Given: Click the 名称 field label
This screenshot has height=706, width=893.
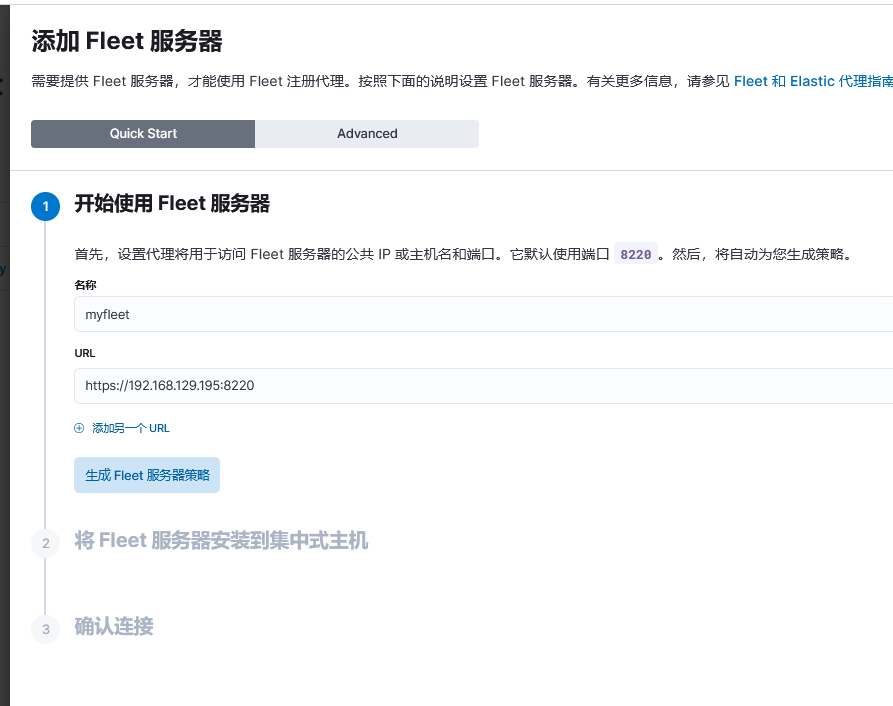Looking at the screenshot, I should coord(85,286).
